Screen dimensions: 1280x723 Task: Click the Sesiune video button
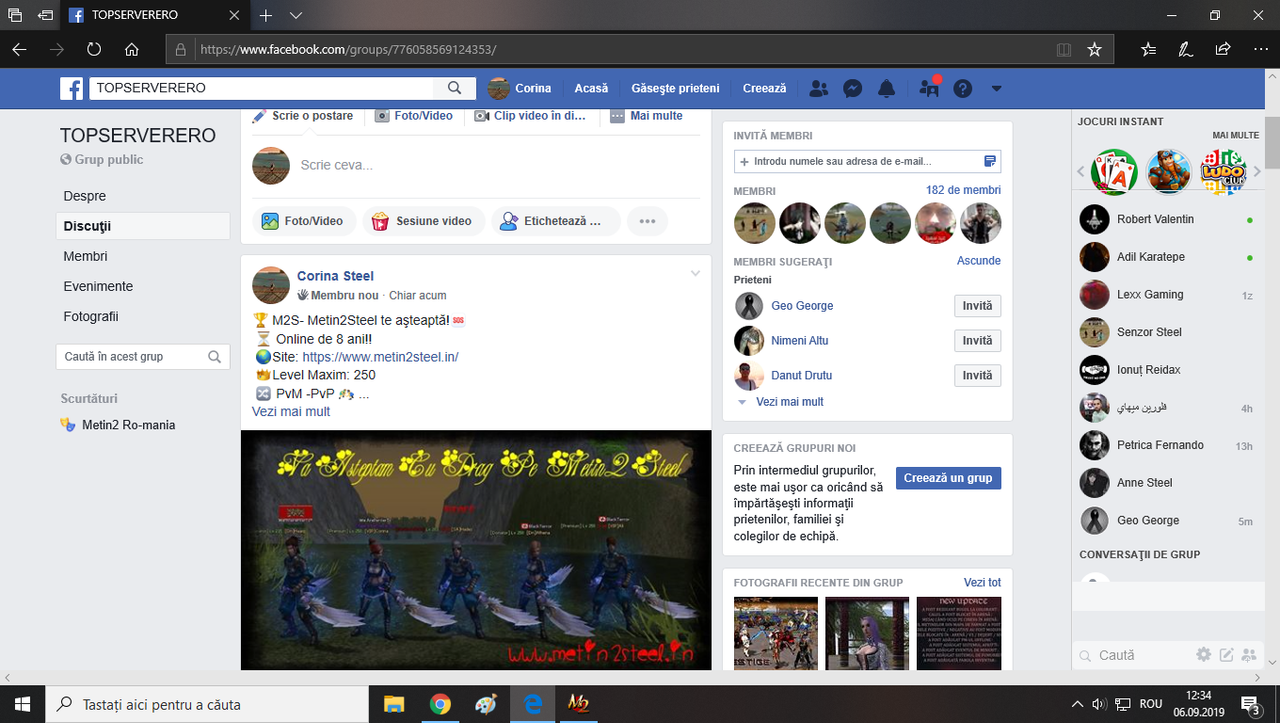[423, 221]
